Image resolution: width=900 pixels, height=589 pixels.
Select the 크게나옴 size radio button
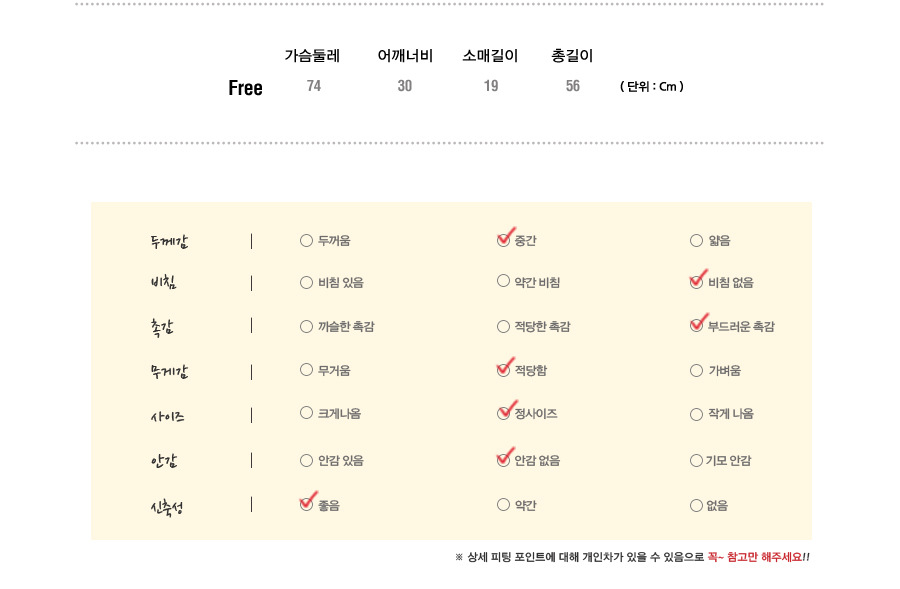307,413
